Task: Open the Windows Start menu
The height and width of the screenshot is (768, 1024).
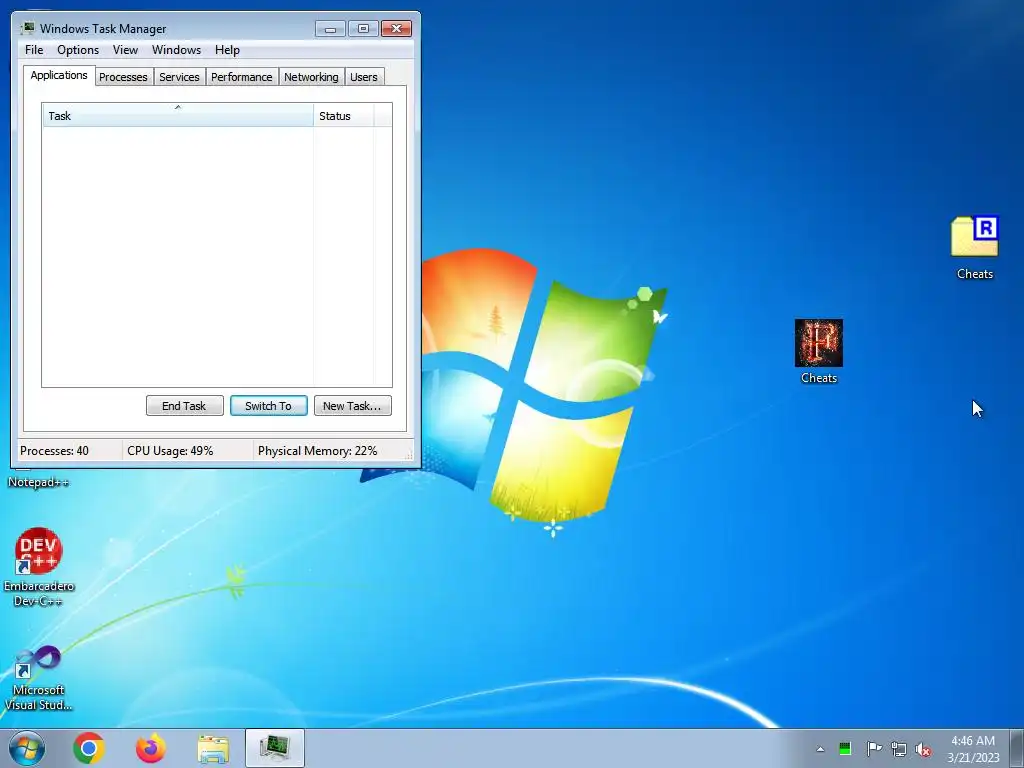Action: click(27, 748)
